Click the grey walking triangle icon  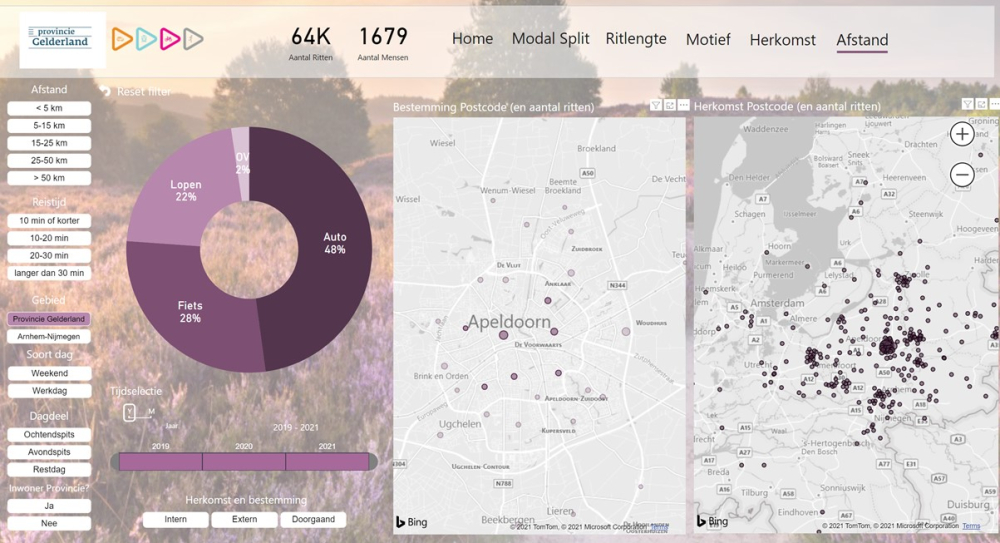(193, 39)
